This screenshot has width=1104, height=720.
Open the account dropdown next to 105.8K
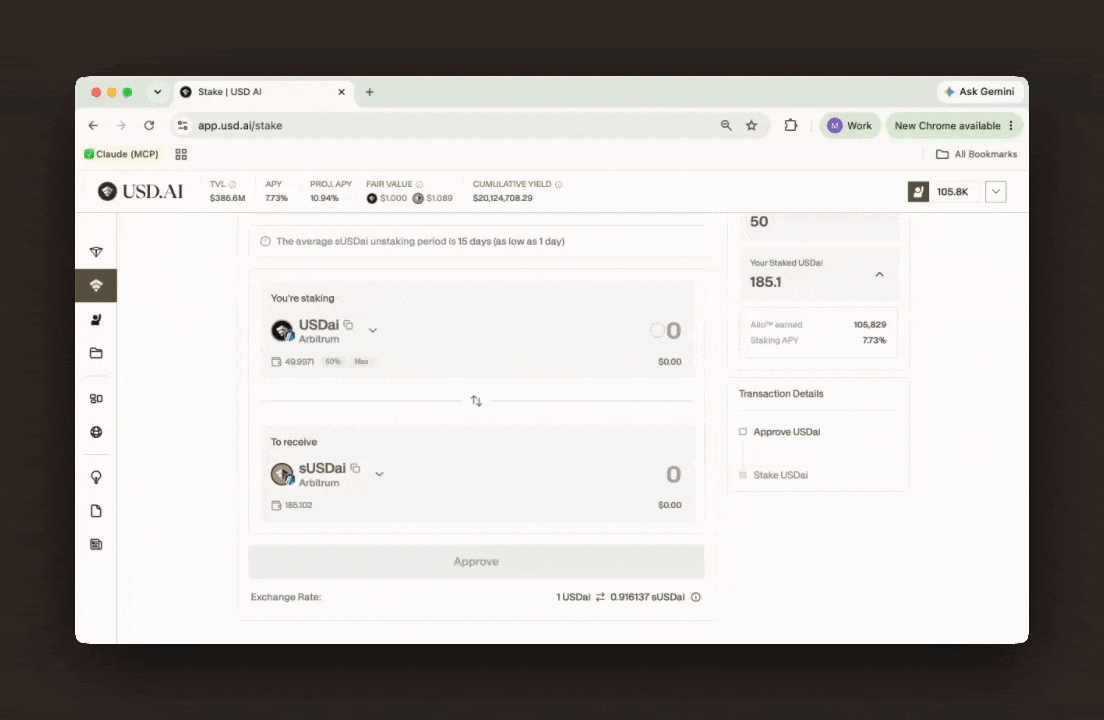(996, 191)
